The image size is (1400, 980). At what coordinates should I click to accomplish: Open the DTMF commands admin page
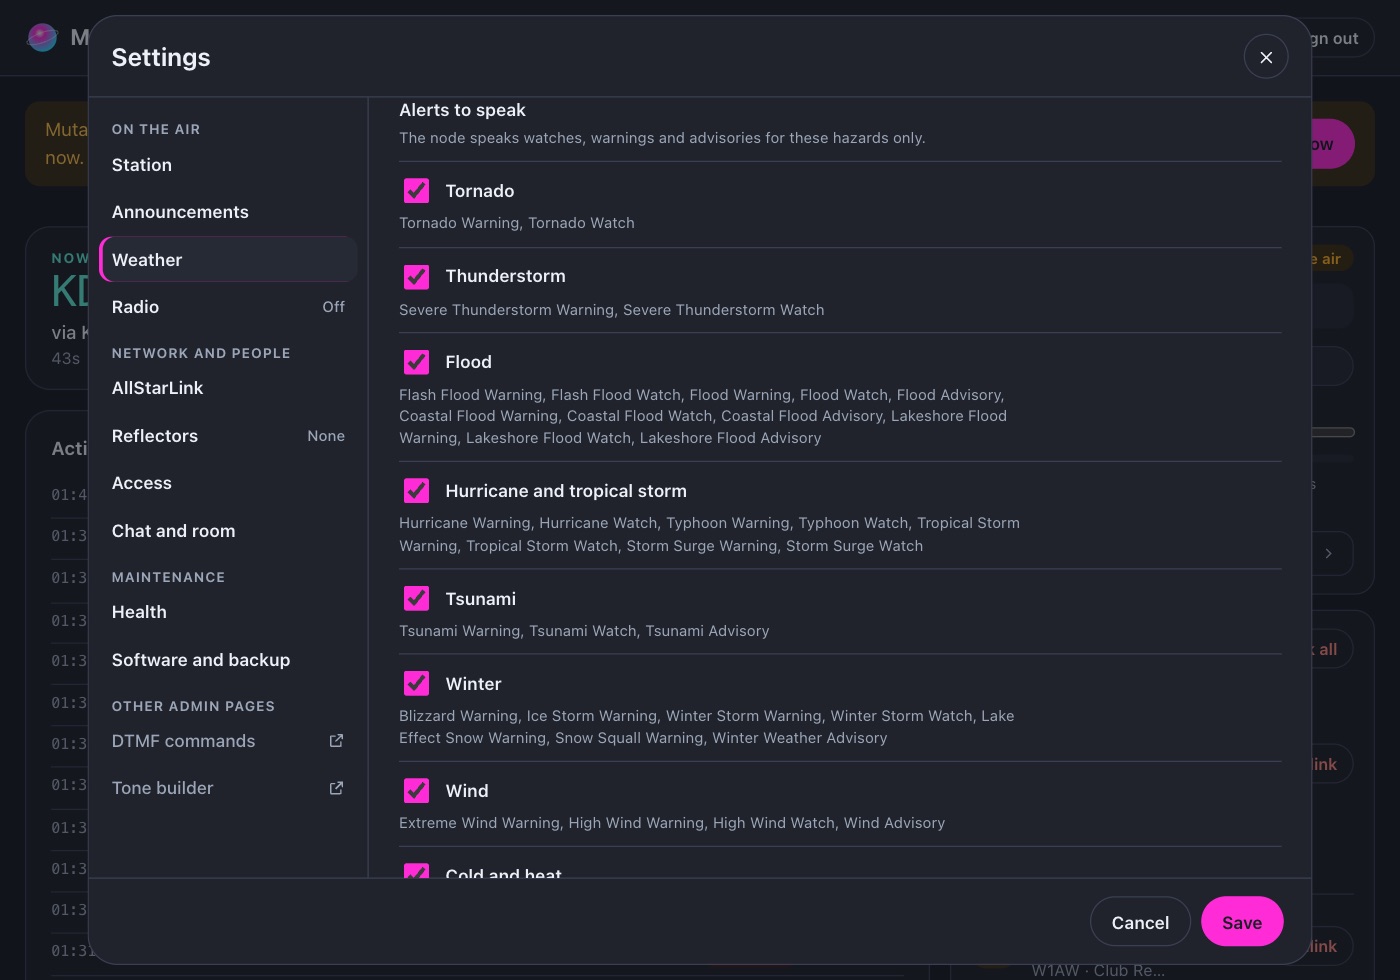coord(228,741)
